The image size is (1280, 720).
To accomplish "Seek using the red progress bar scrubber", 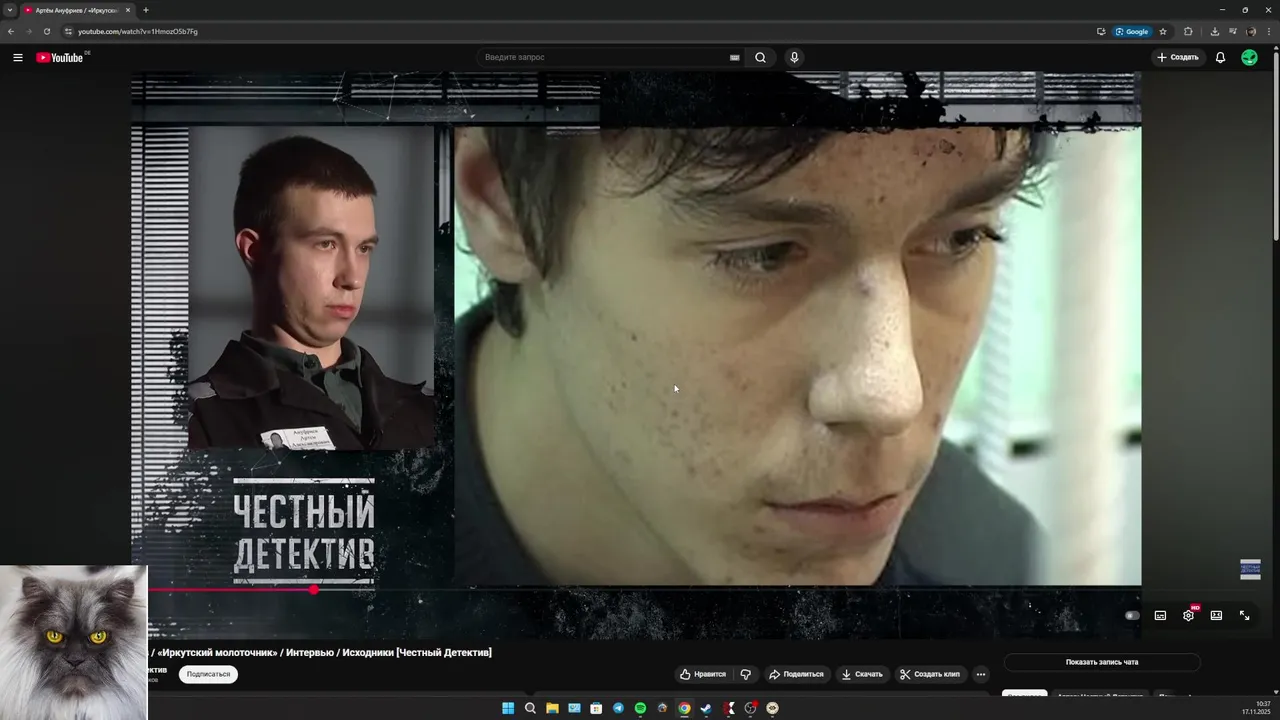I will [314, 590].
